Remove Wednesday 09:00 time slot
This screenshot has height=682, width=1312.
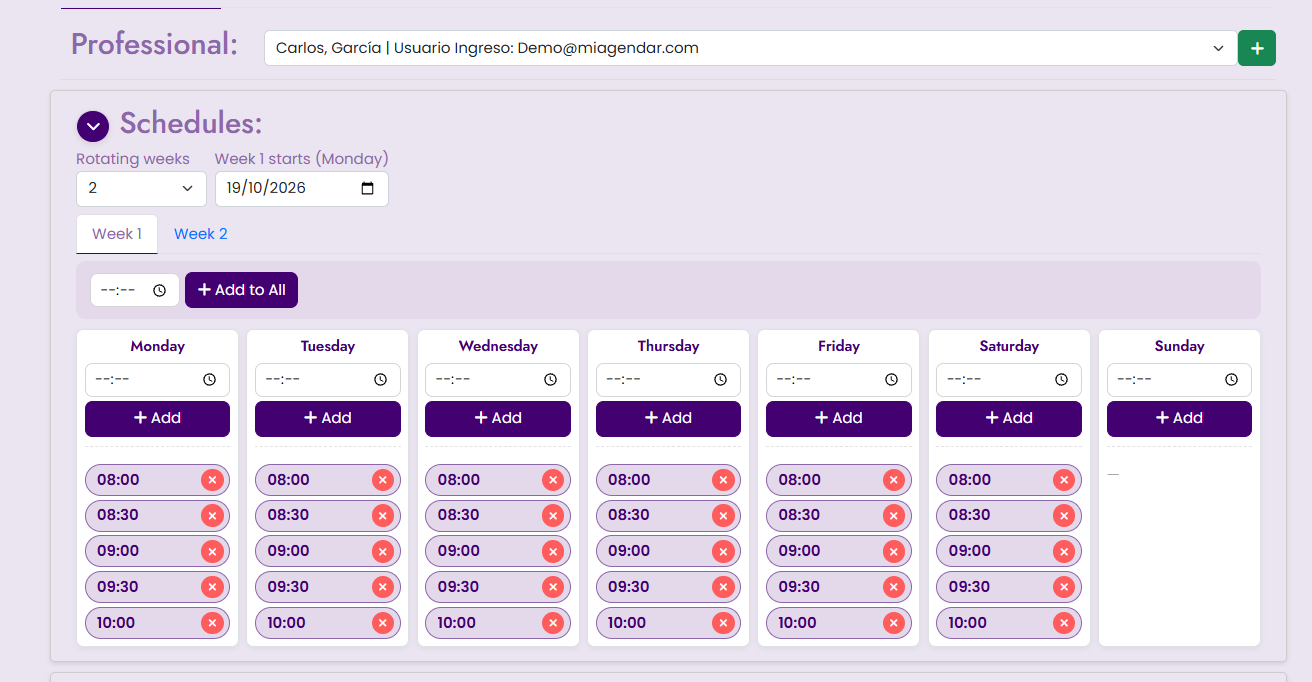[552, 551]
